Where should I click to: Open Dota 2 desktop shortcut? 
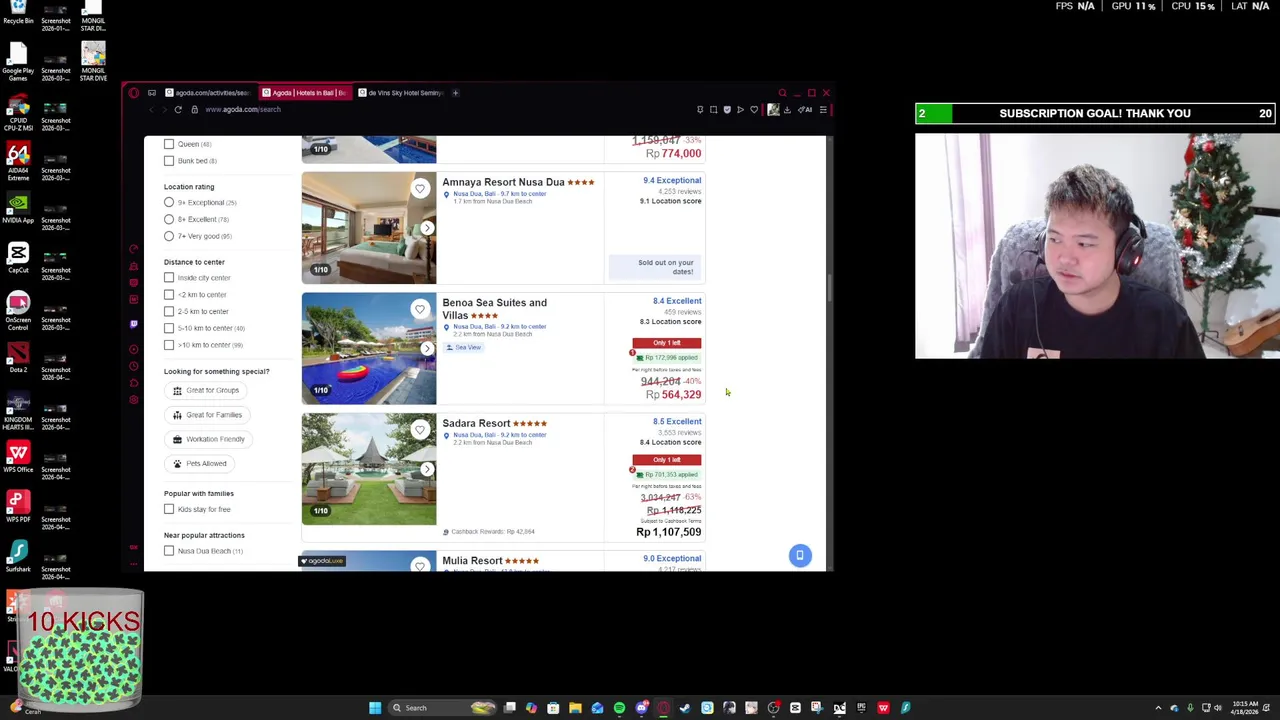(18, 358)
